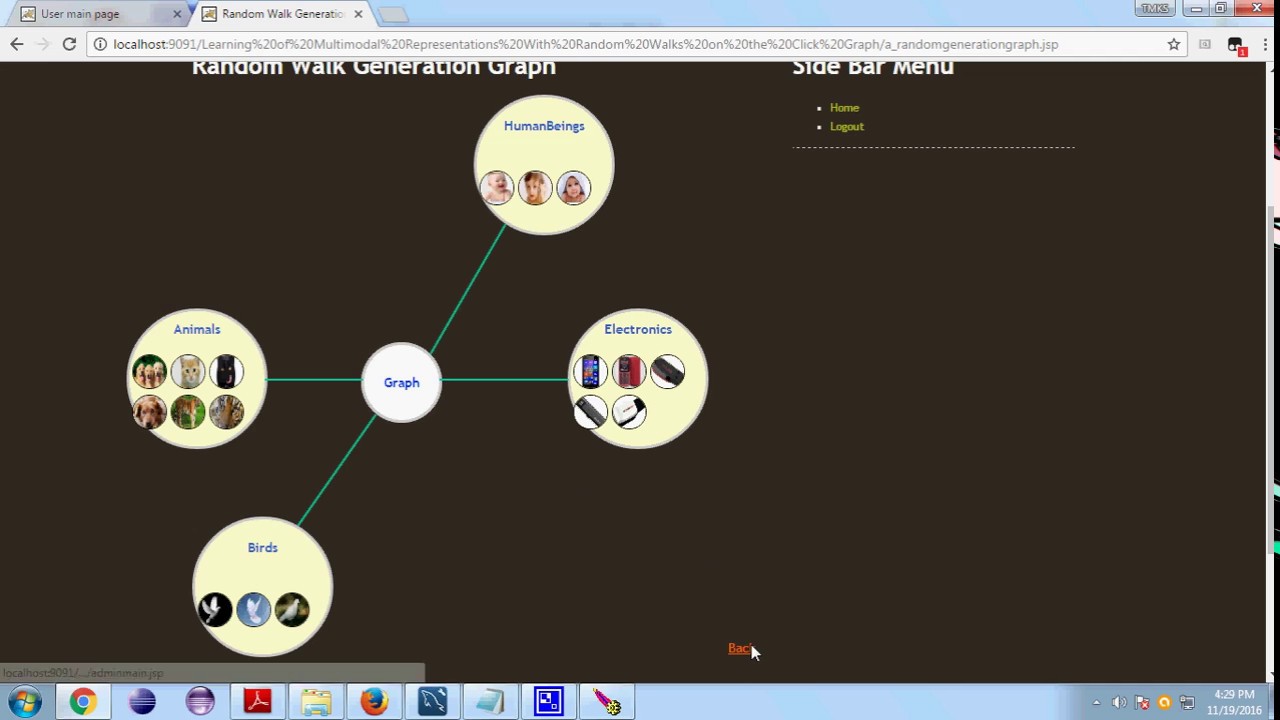This screenshot has height=720, width=1280.
Task: Open the white dove on black thumbnail
Action: 215,610
